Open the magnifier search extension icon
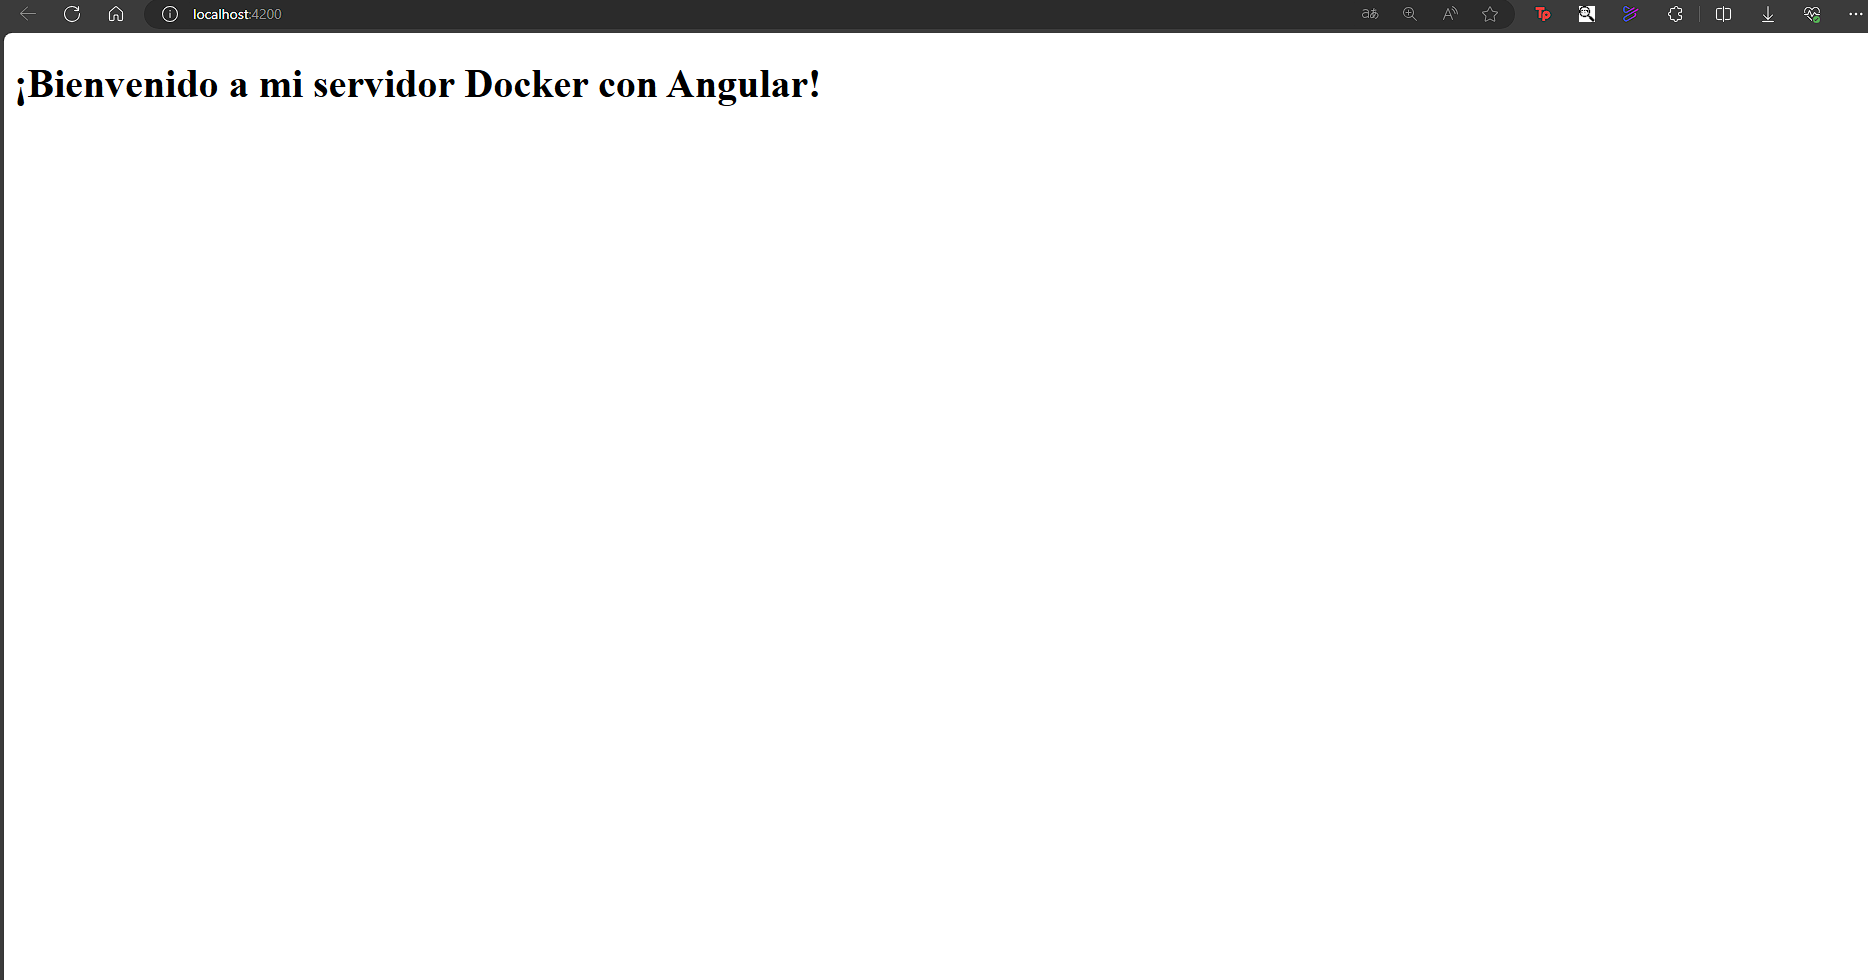1868x980 pixels. click(1587, 14)
